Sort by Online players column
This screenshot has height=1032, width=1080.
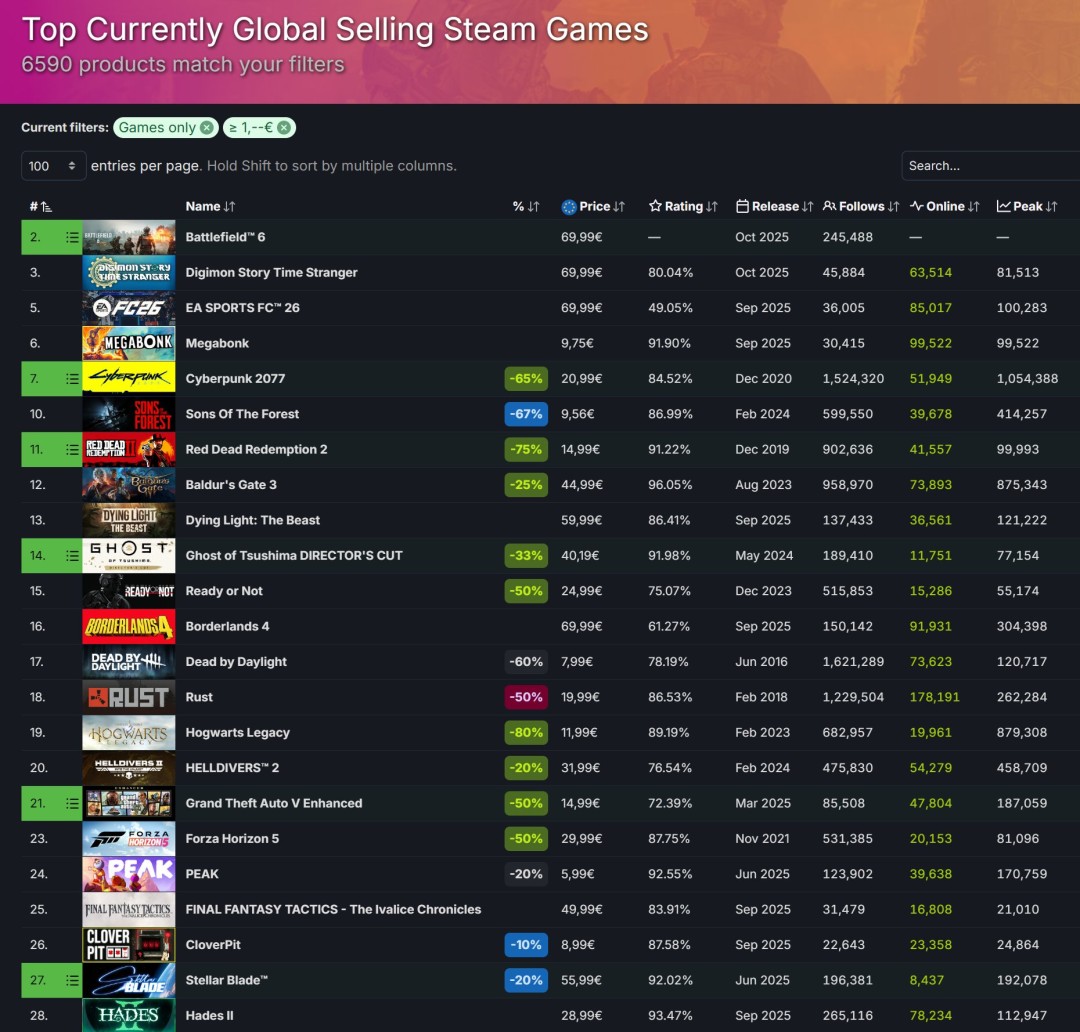[945, 206]
